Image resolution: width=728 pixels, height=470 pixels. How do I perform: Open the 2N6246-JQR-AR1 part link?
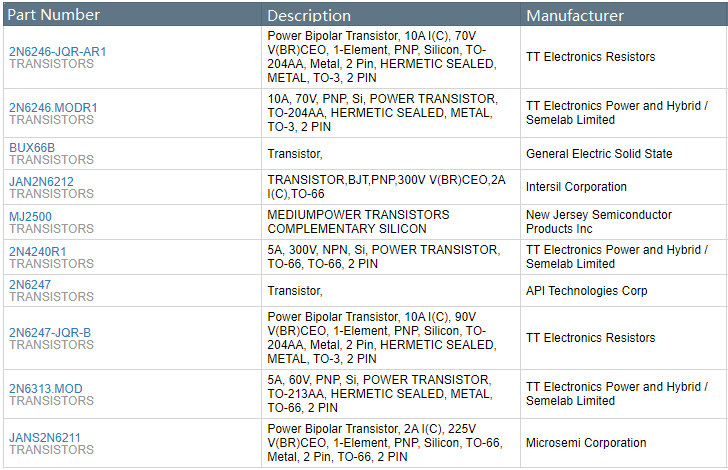(57, 51)
